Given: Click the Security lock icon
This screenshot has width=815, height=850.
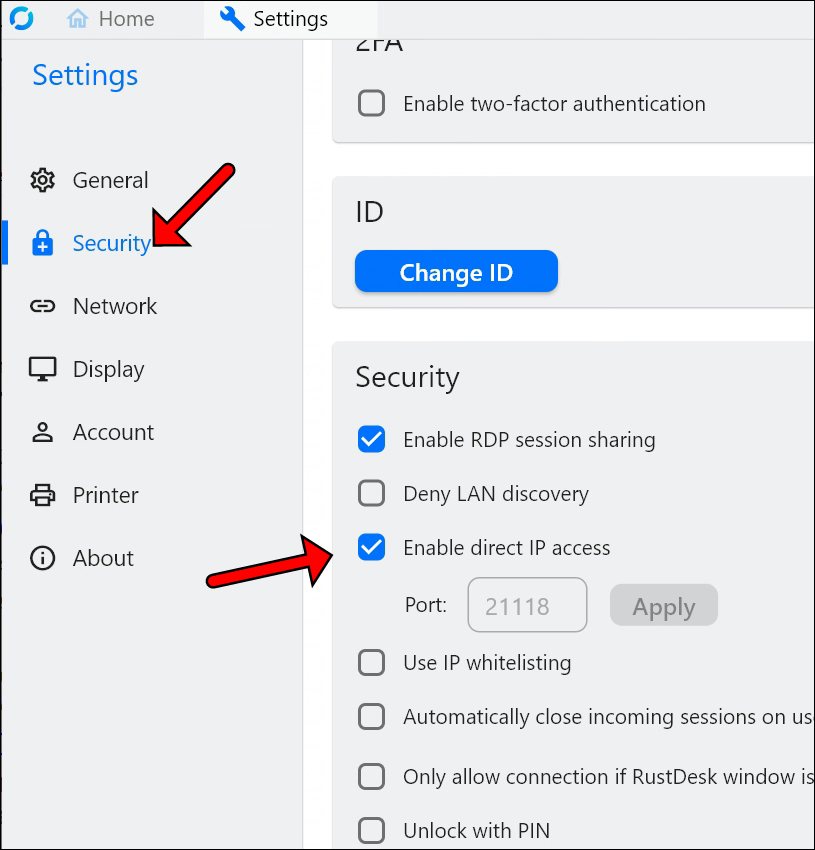Looking at the screenshot, I should pyautogui.click(x=42, y=243).
